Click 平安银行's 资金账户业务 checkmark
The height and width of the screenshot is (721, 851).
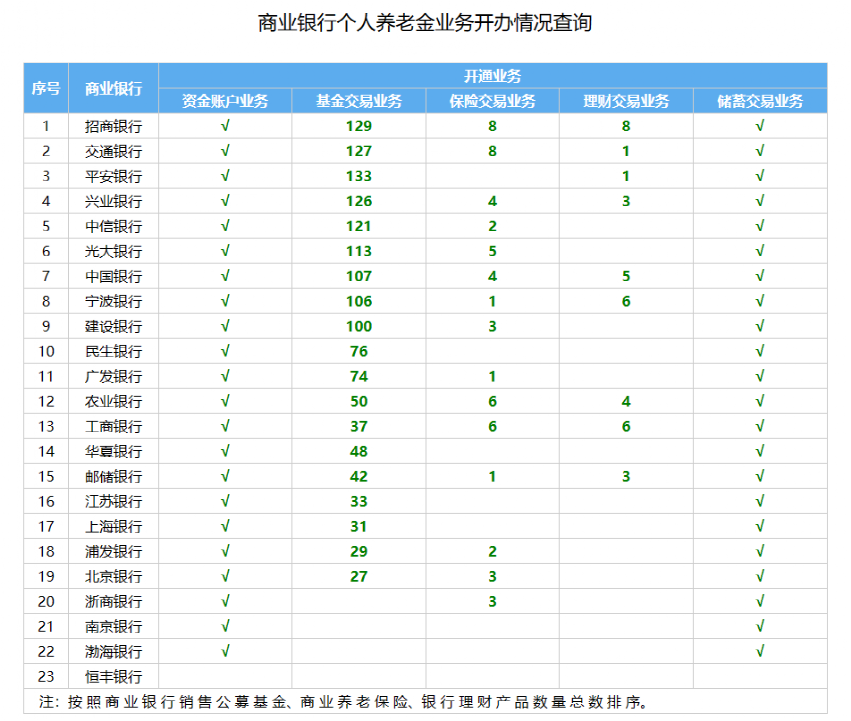coord(227,176)
